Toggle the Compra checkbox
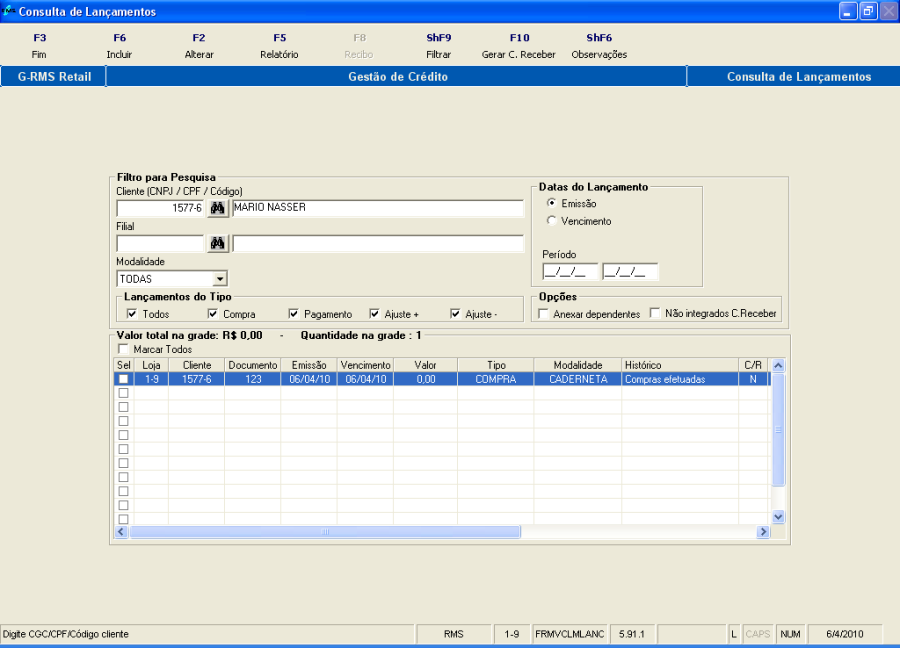This screenshot has width=900, height=648. click(213, 314)
